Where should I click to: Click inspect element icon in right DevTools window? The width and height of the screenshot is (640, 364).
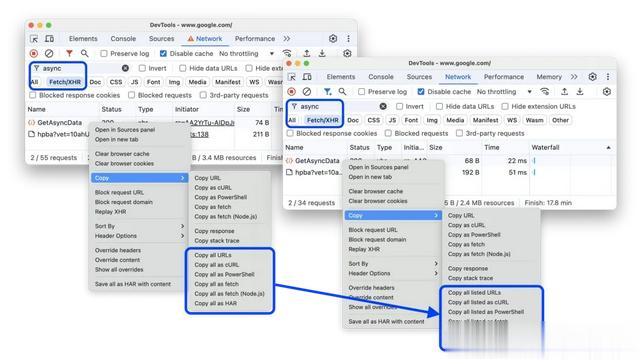[292, 77]
